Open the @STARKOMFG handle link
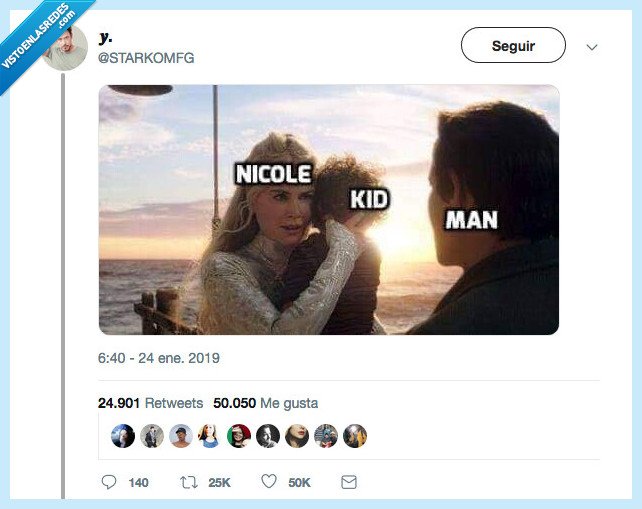The image size is (642, 509). click(x=146, y=58)
